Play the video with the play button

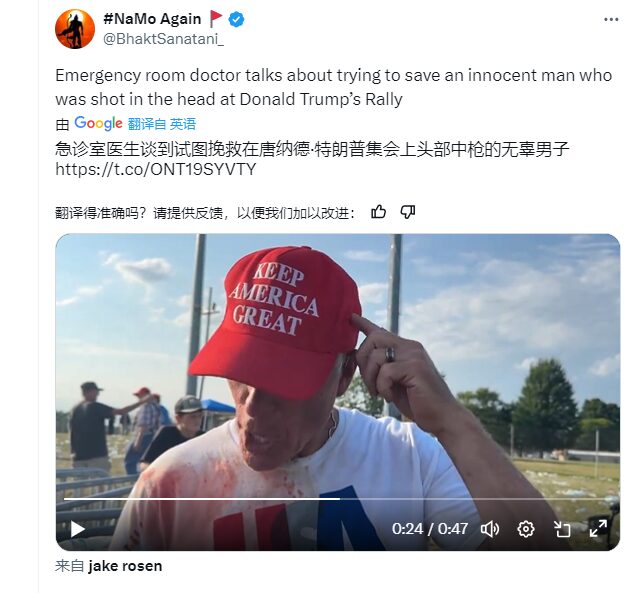(x=77, y=529)
